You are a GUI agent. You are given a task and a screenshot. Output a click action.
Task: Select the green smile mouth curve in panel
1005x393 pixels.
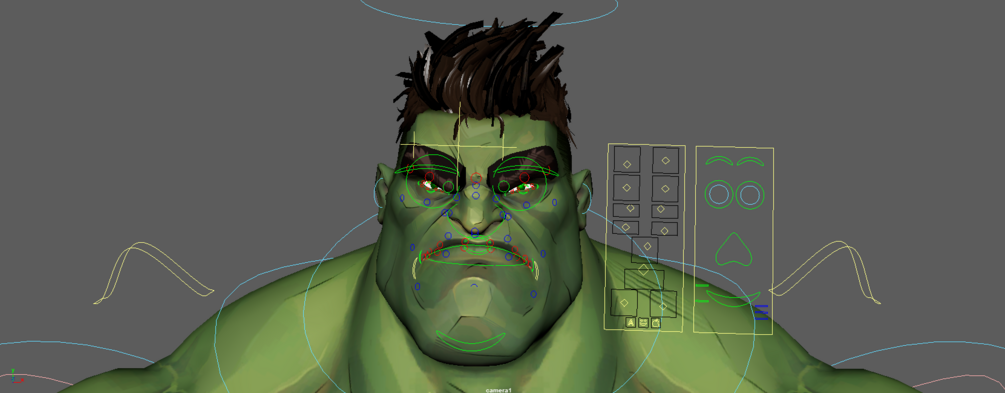coord(734,299)
